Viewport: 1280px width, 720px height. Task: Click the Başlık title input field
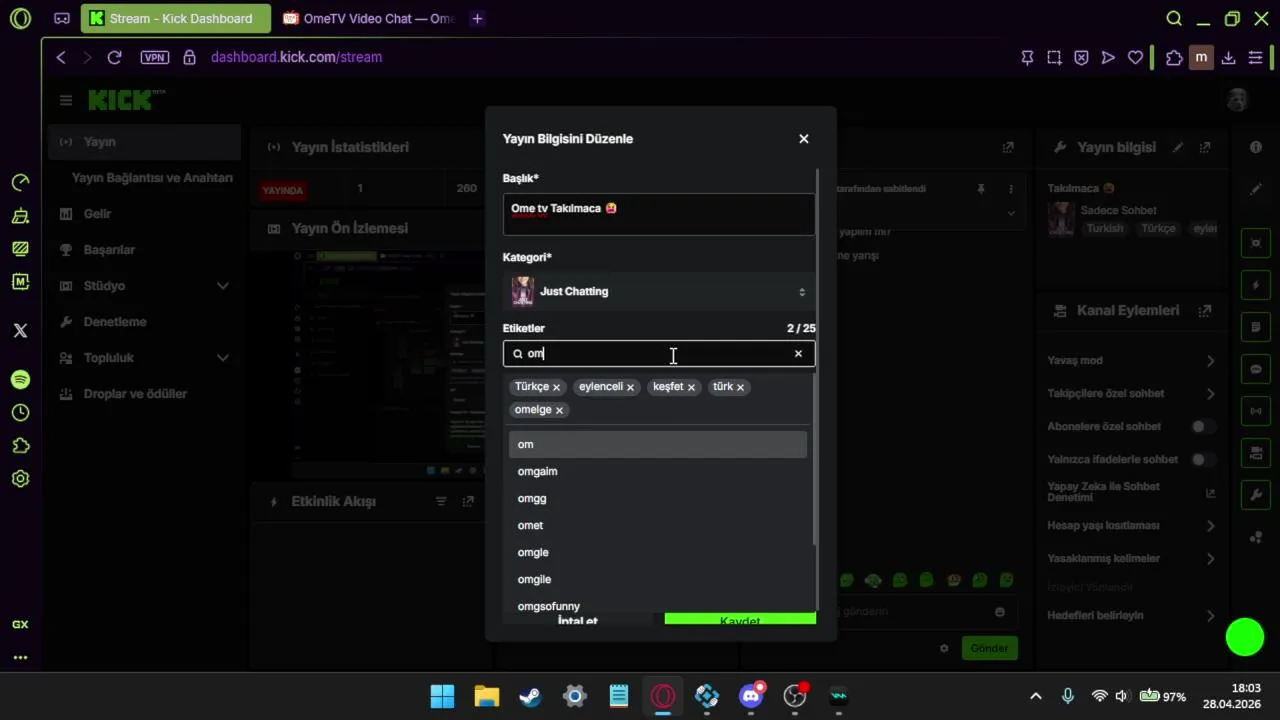(x=659, y=214)
